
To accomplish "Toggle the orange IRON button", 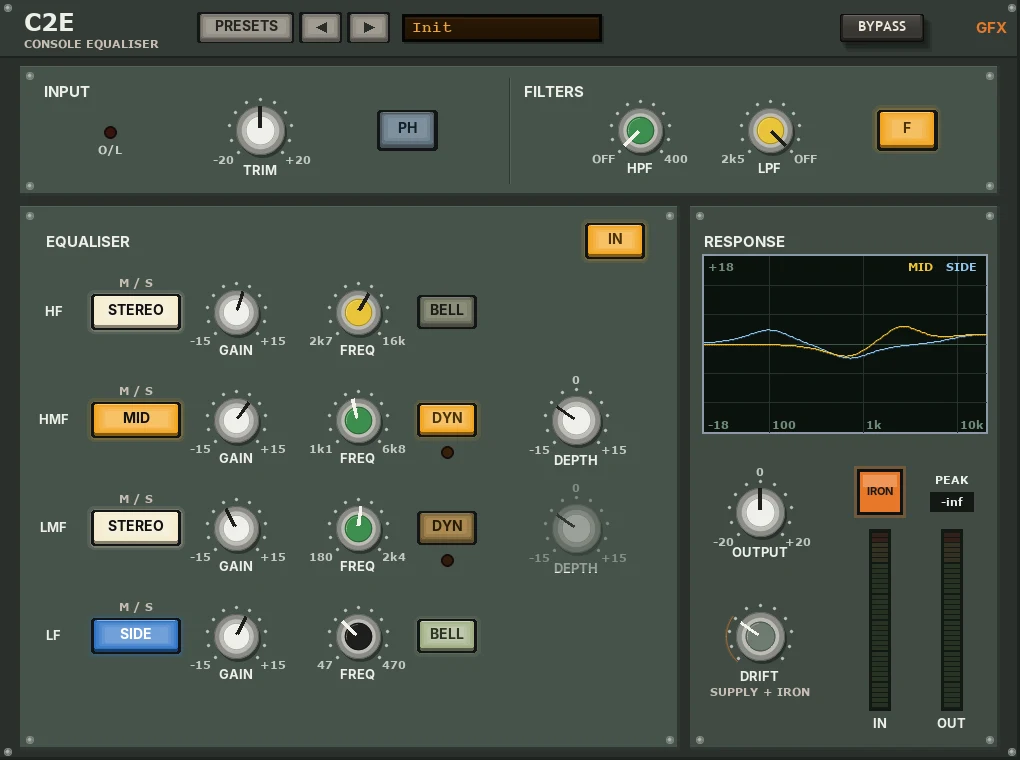I will [x=879, y=492].
